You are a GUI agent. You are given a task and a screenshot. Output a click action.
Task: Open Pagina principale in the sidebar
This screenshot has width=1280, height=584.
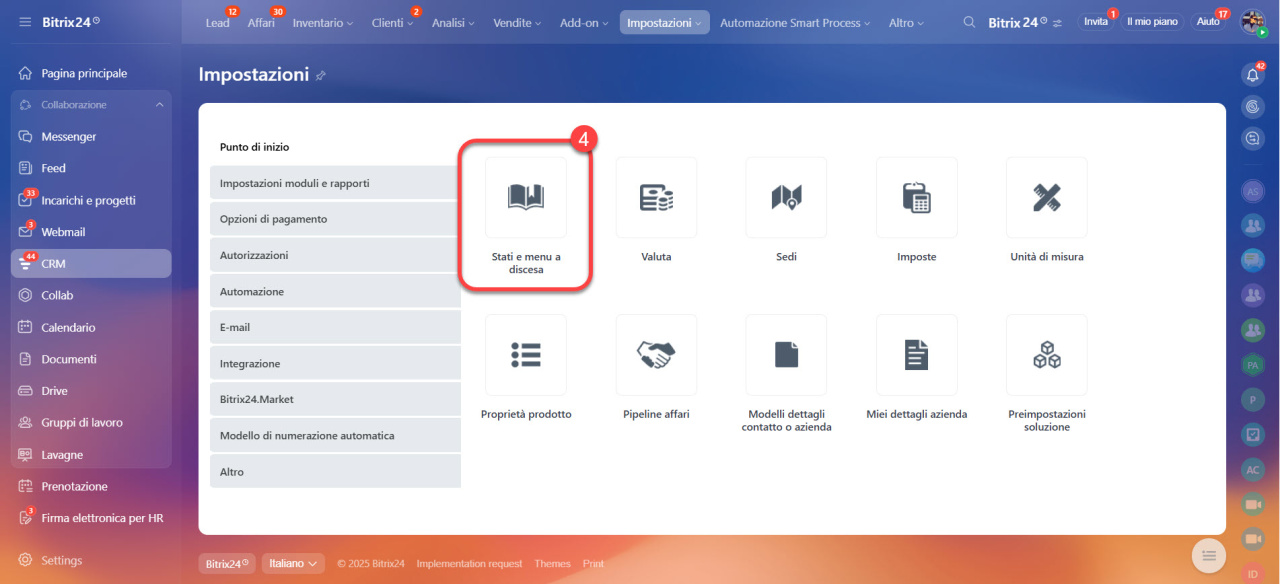coord(91,73)
